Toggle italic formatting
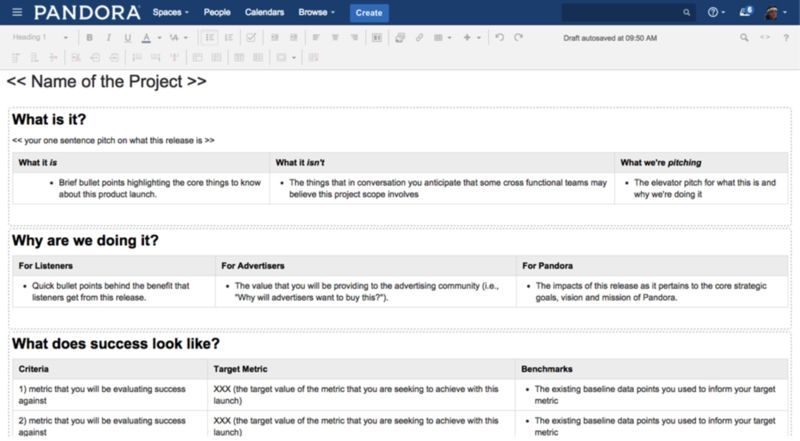 point(108,37)
